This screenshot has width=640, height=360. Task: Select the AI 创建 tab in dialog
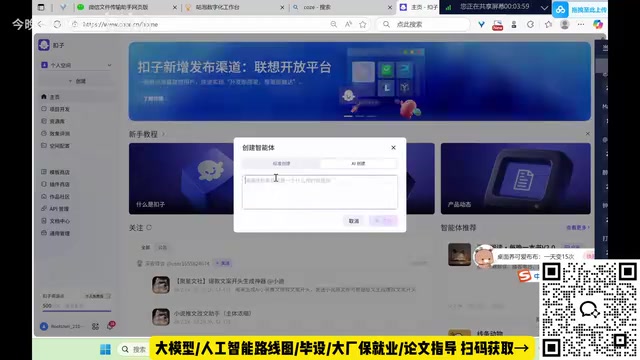pos(358,163)
